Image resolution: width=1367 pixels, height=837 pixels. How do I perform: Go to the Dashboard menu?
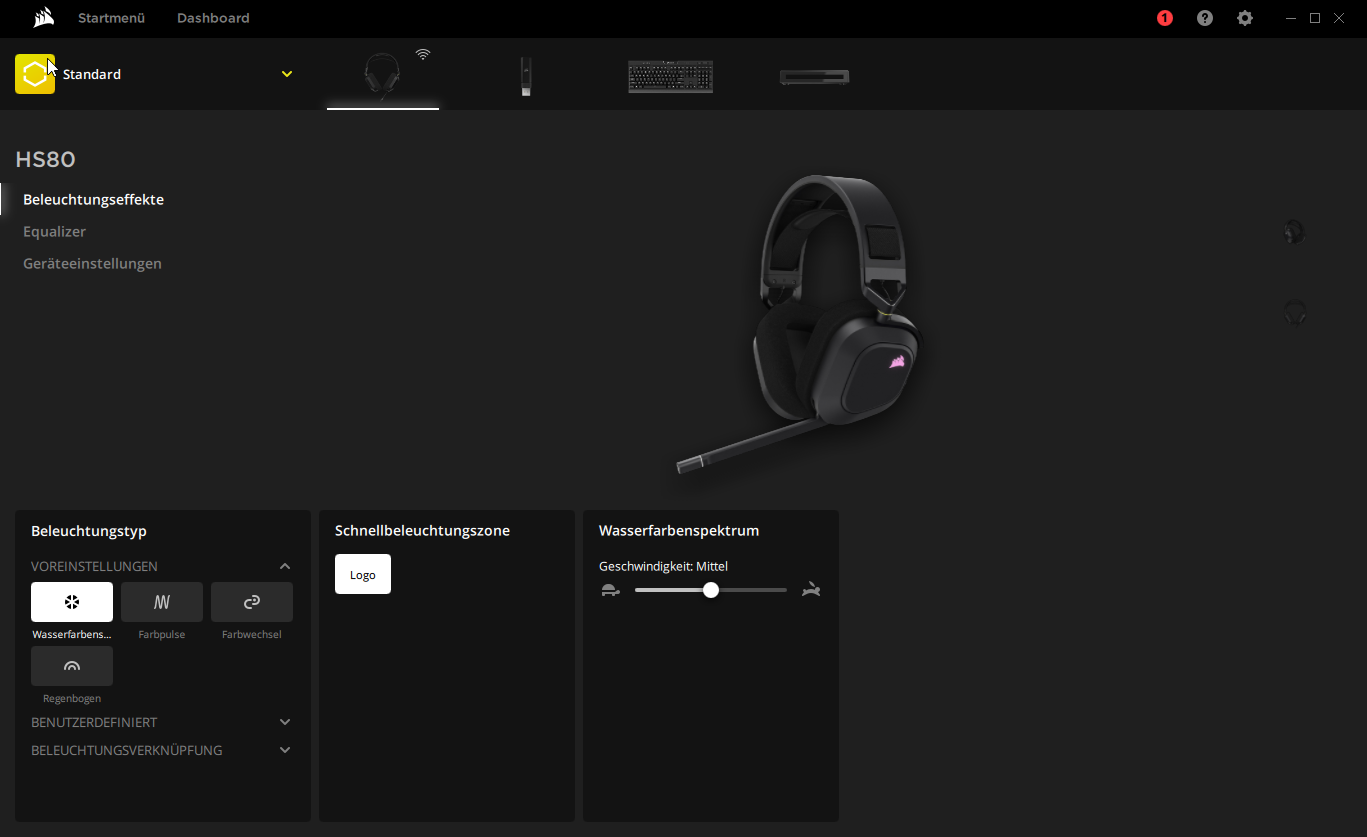pyautogui.click(x=213, y=18)
